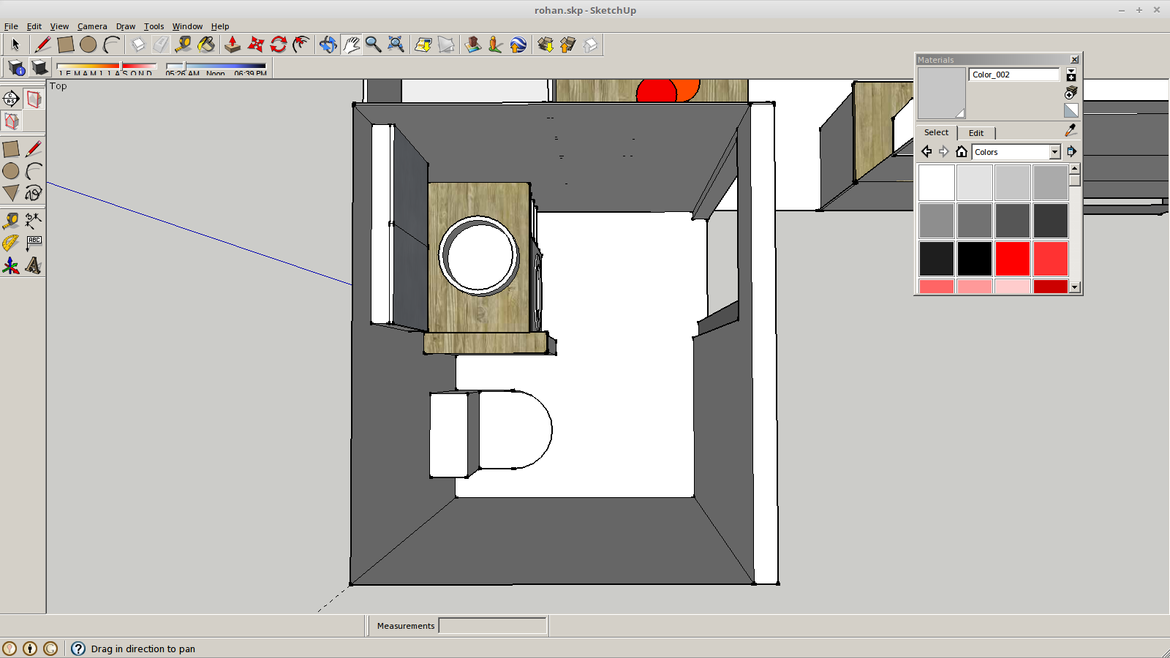The width and height of the screenshot is (1170, 658).
Task: Choose the Push/Pull tool
Action: pos(232,44)
